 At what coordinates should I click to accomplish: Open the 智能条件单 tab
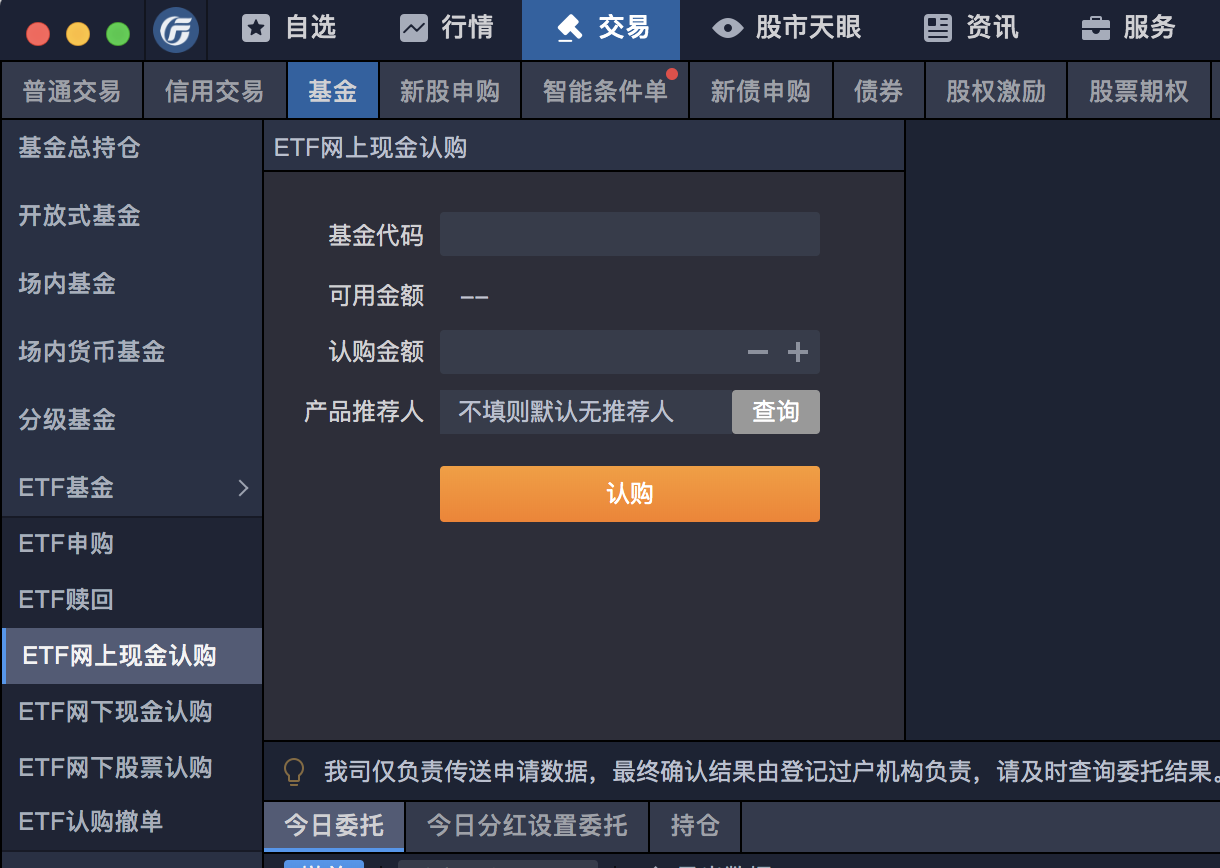(605, 92)
